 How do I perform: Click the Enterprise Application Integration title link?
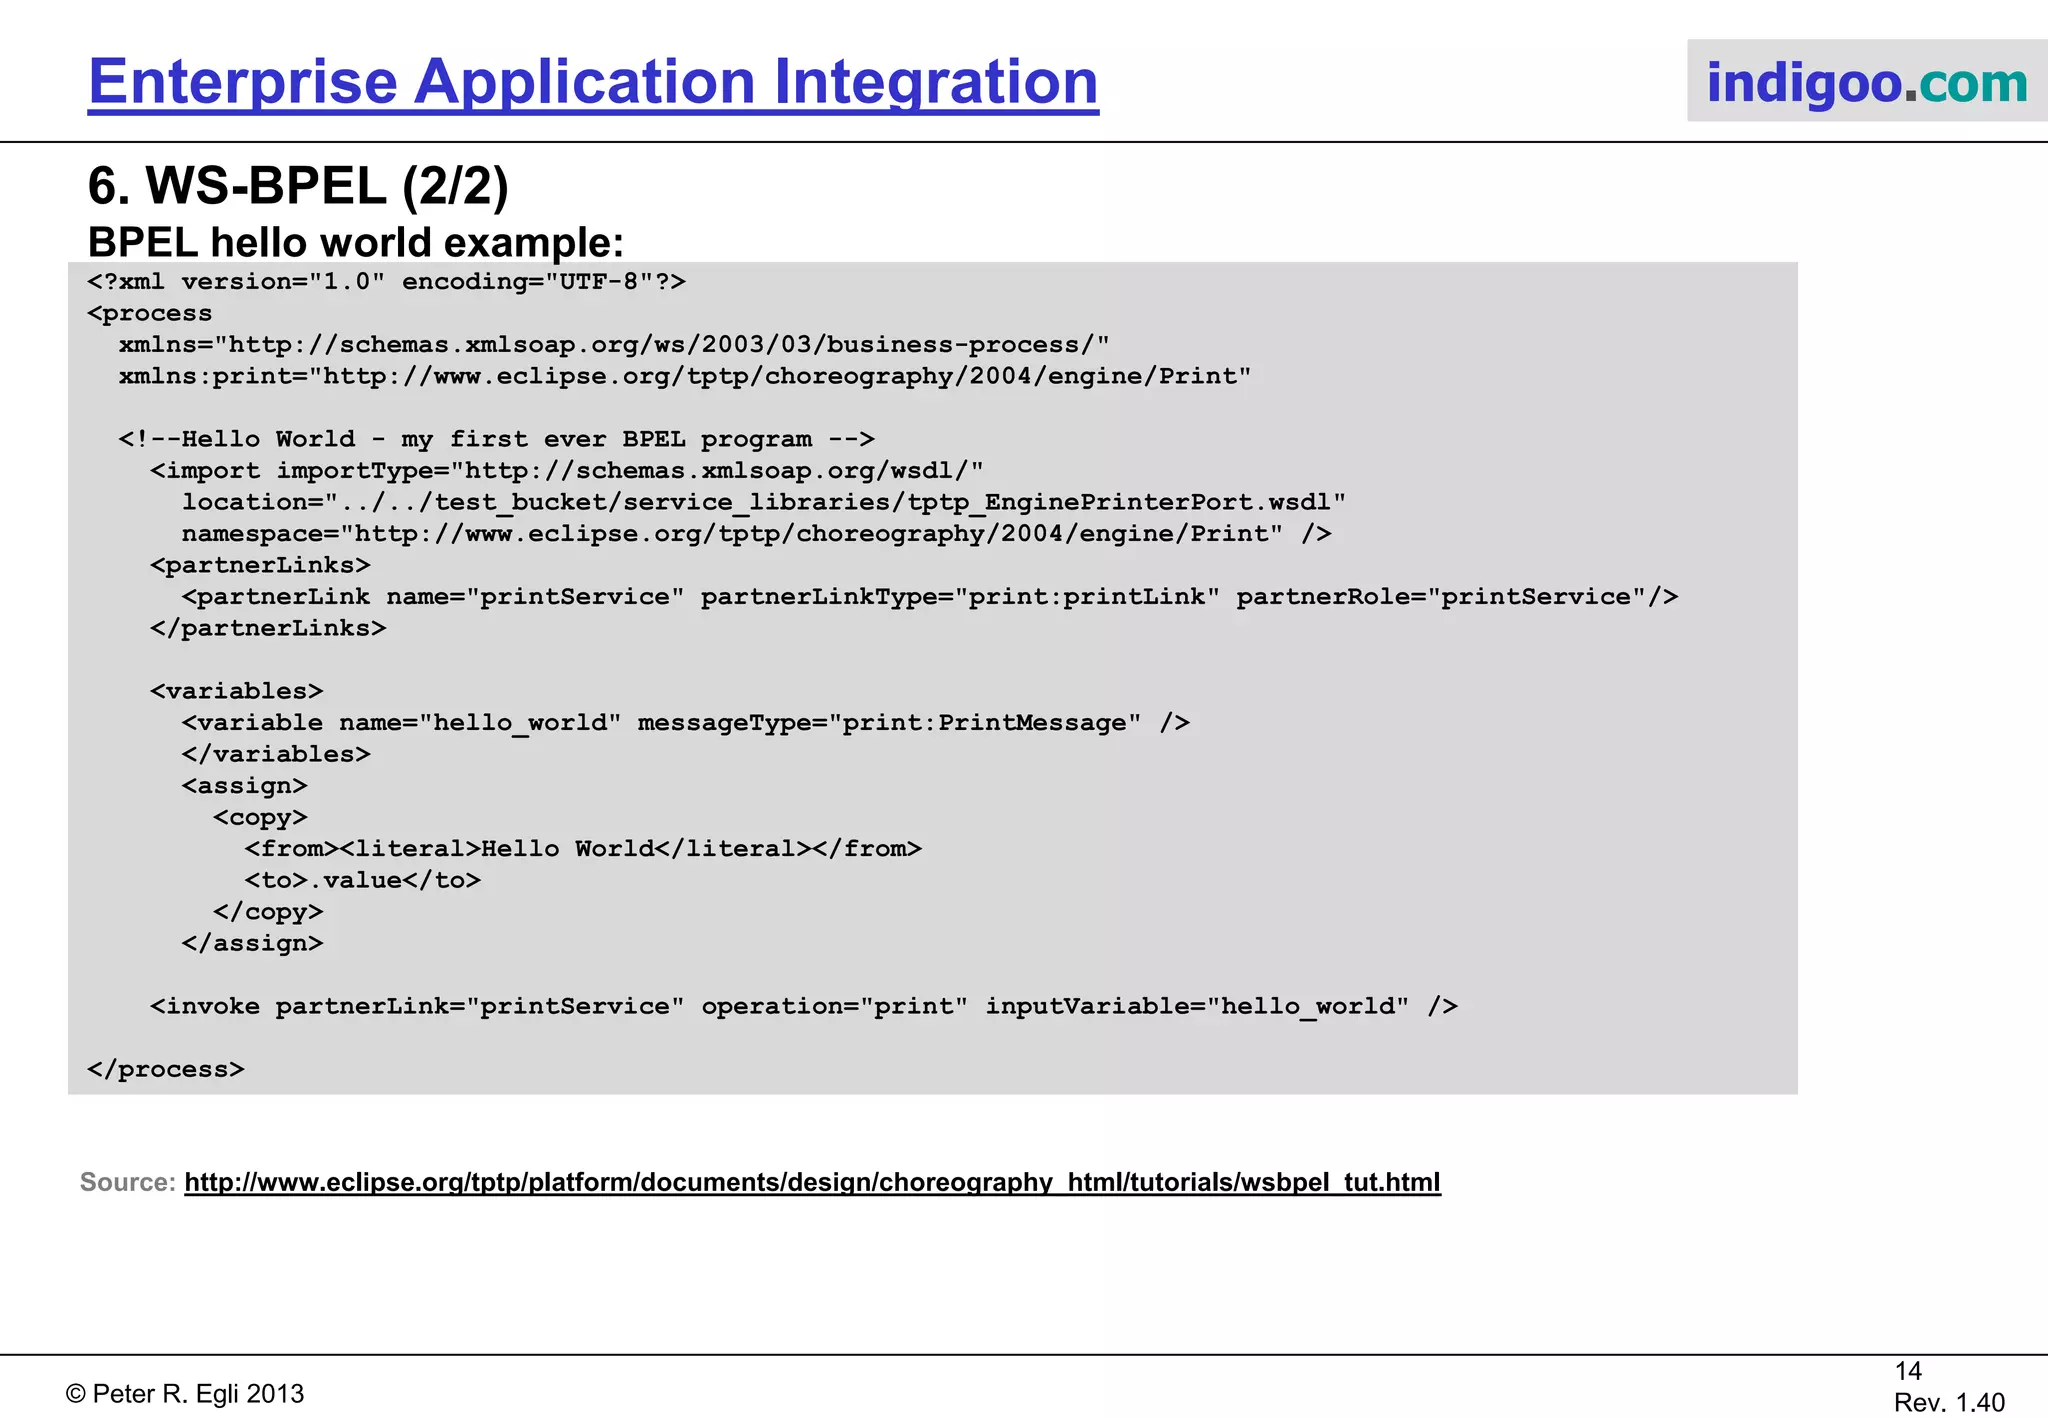(593, 82)
